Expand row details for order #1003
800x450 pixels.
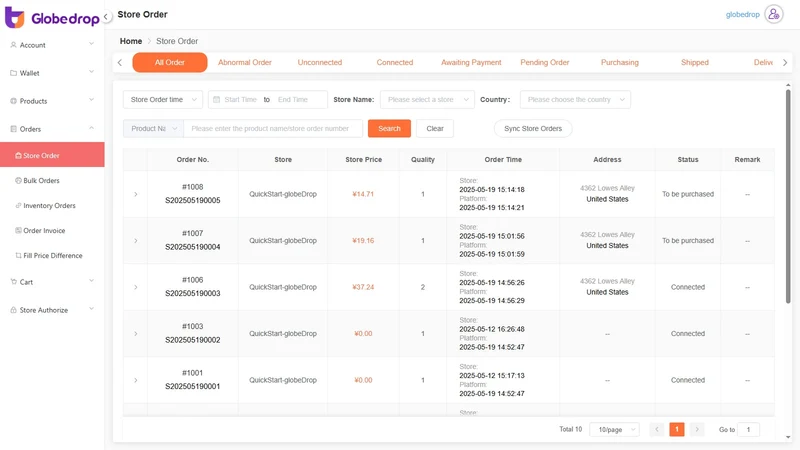pyautogui.click(x=136, y=334)
